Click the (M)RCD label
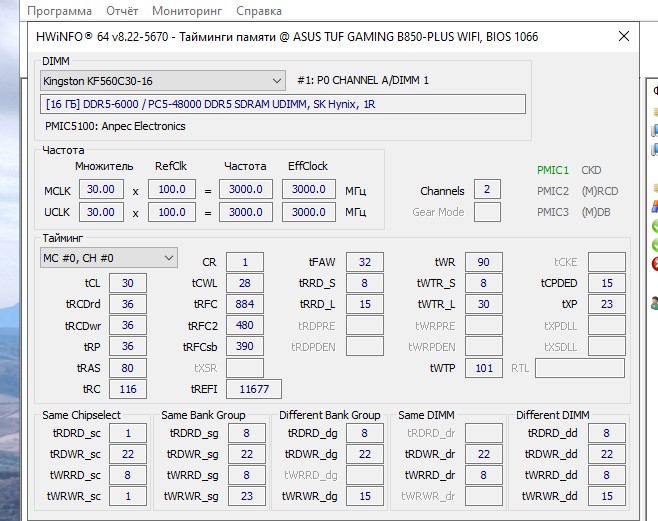 pyautogui.click(x=600, y=191)
